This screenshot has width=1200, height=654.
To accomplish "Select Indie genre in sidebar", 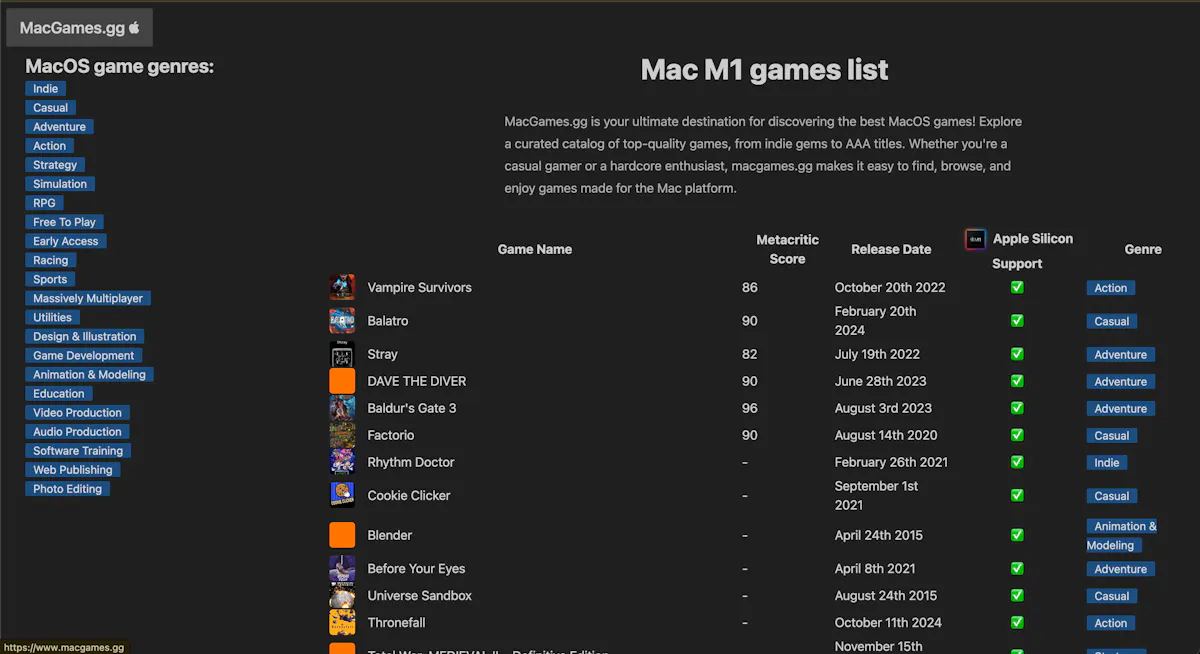I will pos(46,89).
